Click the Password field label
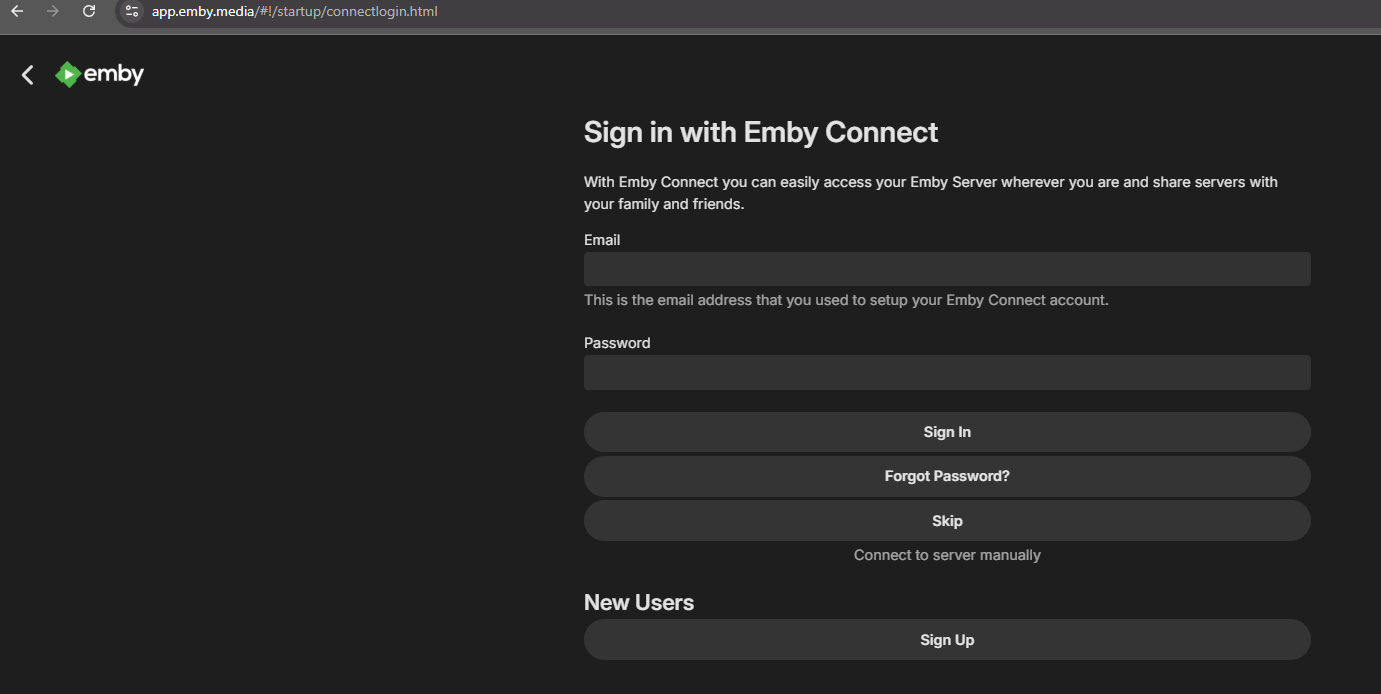1381x694 pixels. 617,343
